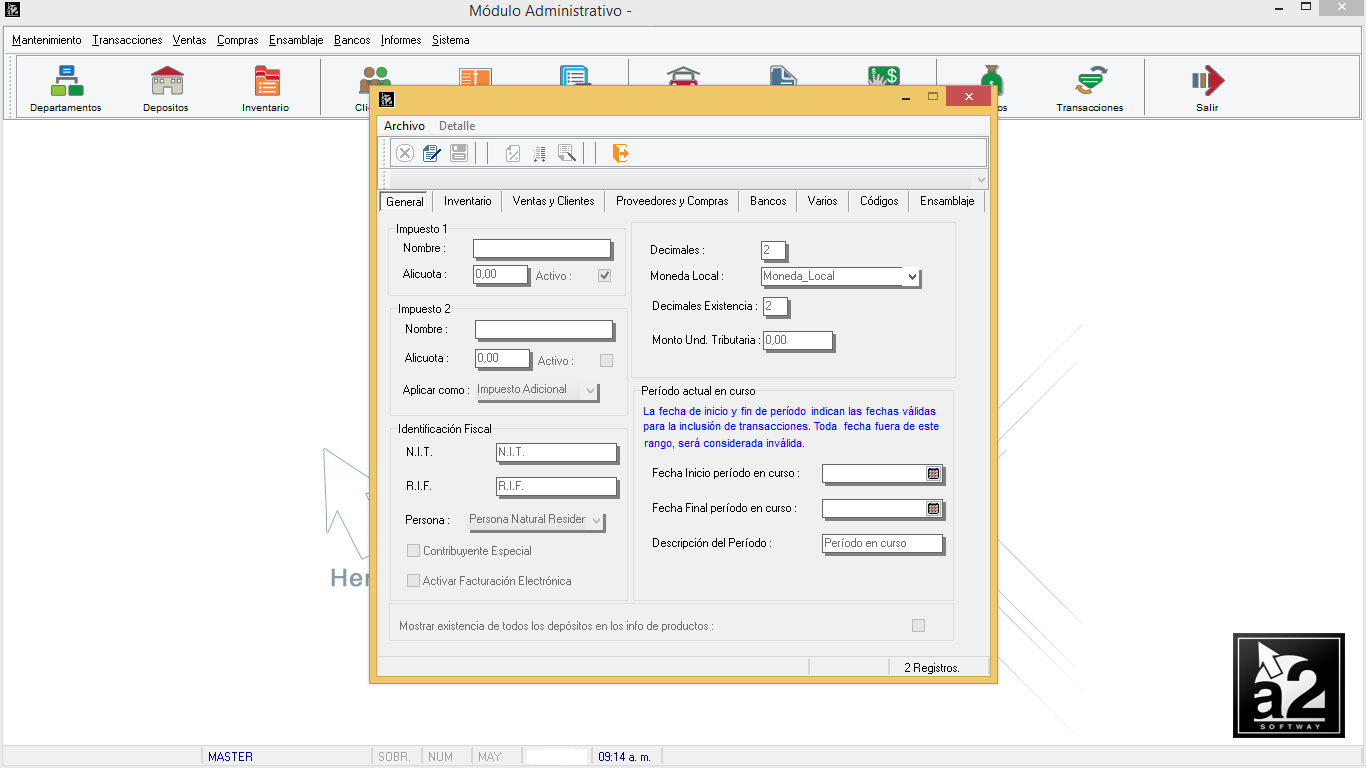
Task: Open Transacciones from the main toolbar
Action: (1090, 89)
